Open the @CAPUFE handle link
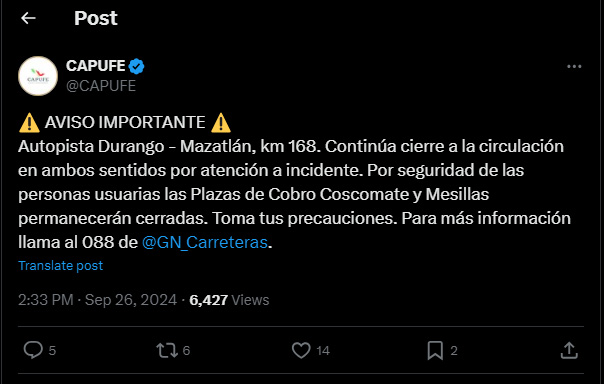 coord(101,86)
